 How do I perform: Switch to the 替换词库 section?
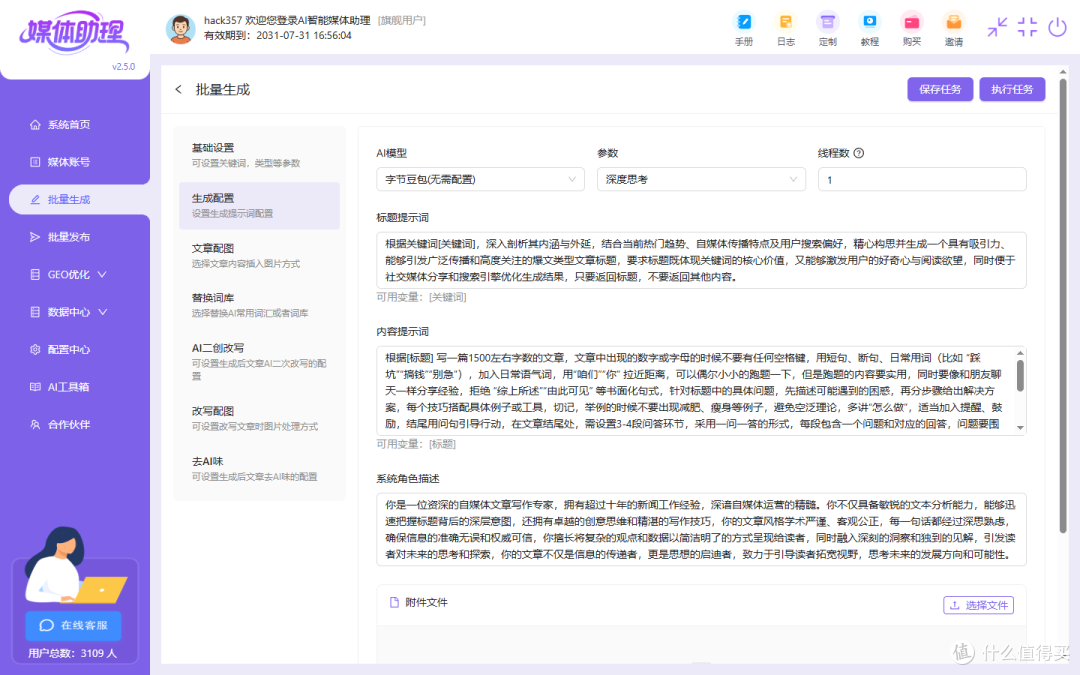pyautogui.click(x=259, y=305)
